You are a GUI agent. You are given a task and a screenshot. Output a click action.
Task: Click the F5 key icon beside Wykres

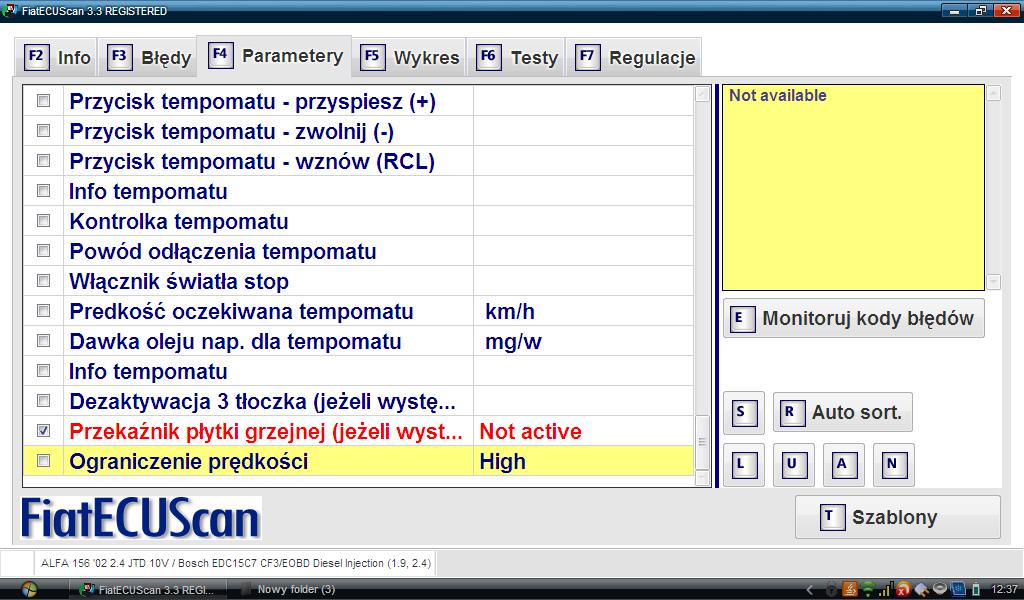click(x=372, y=57)
